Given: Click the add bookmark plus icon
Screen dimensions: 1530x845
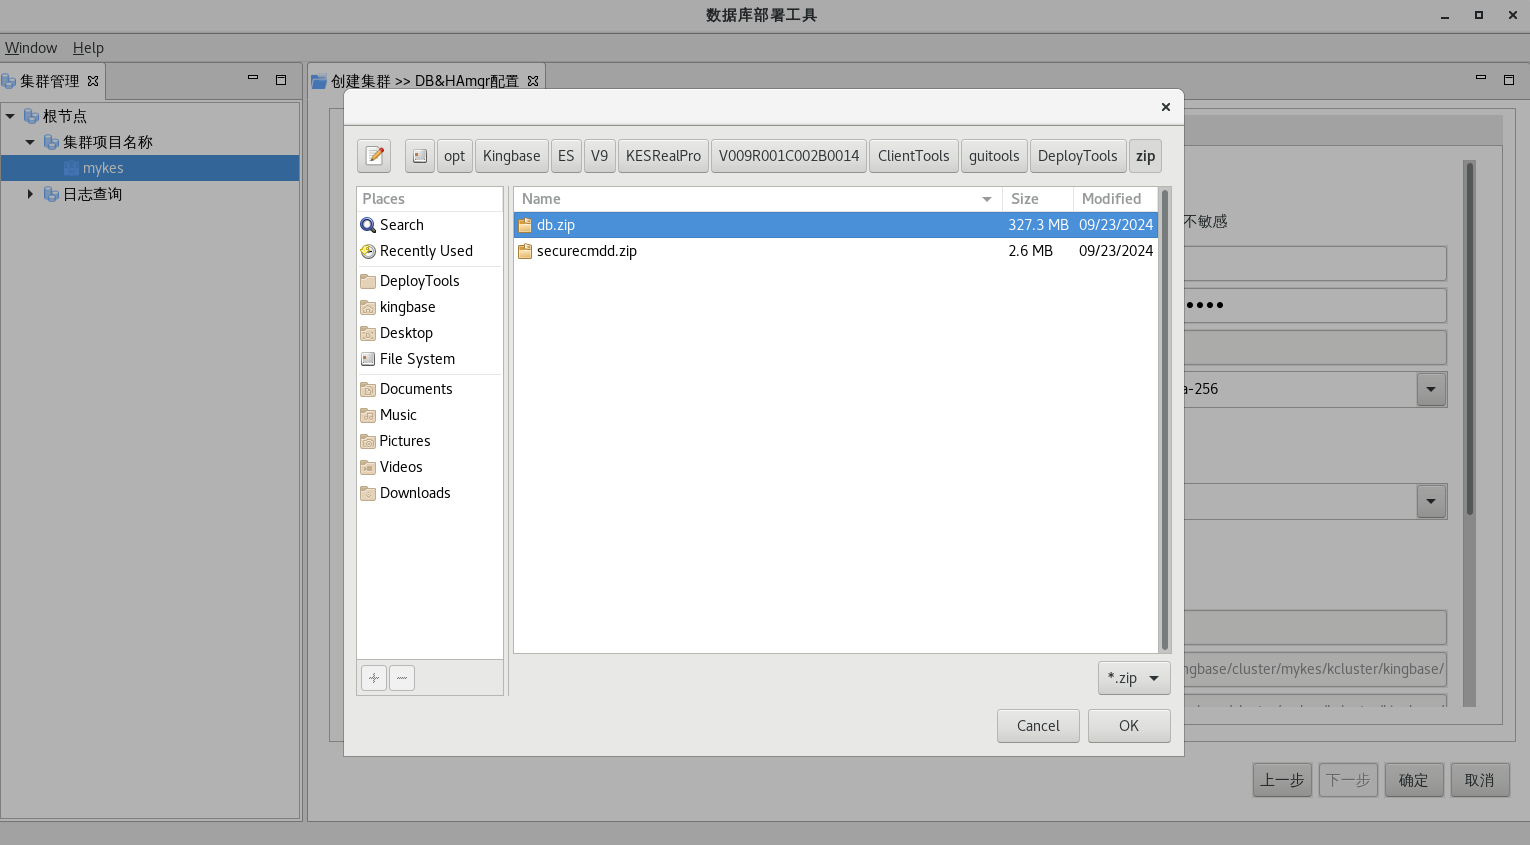Looking at the screenshot, I should tap(374, 678).
